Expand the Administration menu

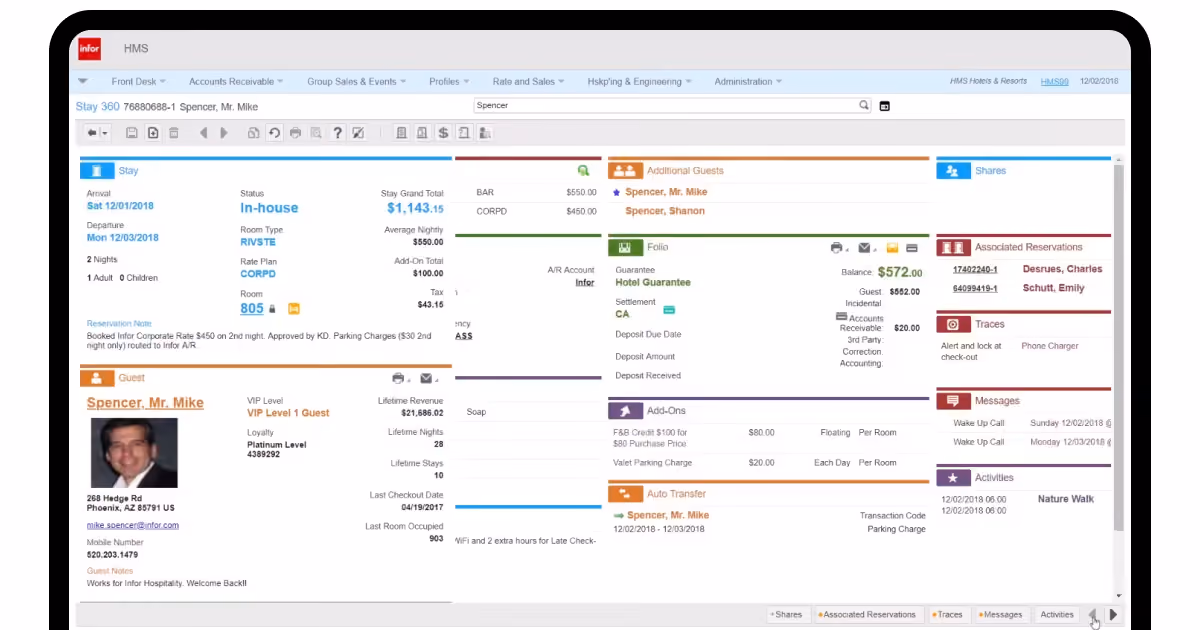[748, 82]
